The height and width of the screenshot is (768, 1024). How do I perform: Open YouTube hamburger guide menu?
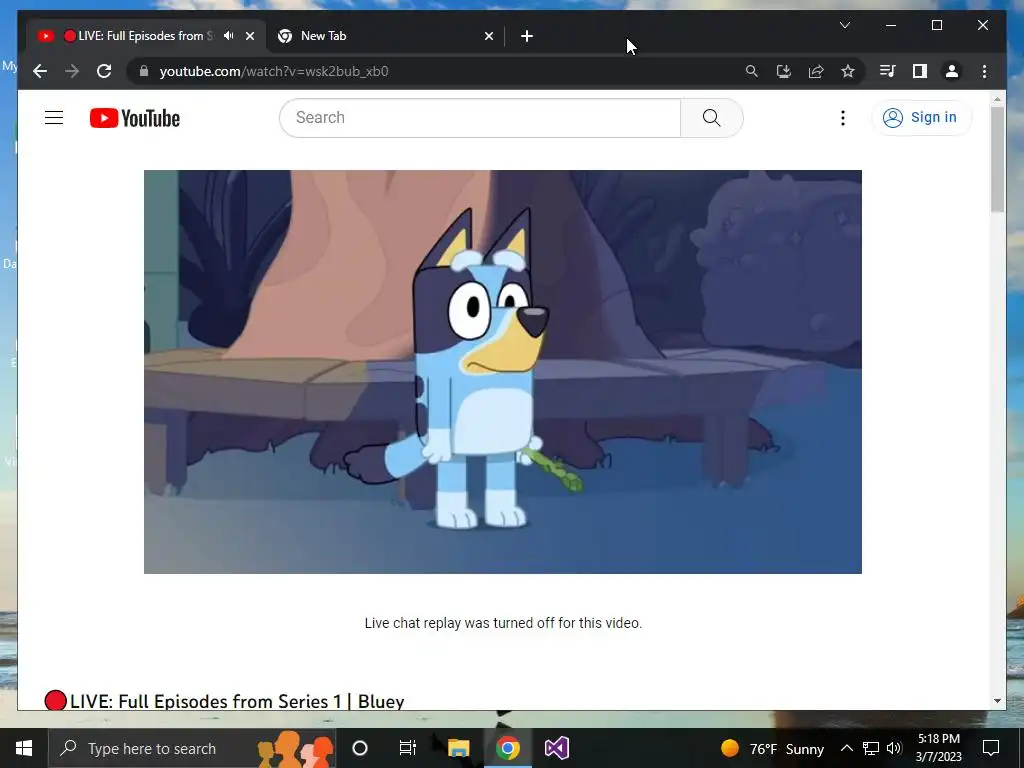tap(54, 118)
